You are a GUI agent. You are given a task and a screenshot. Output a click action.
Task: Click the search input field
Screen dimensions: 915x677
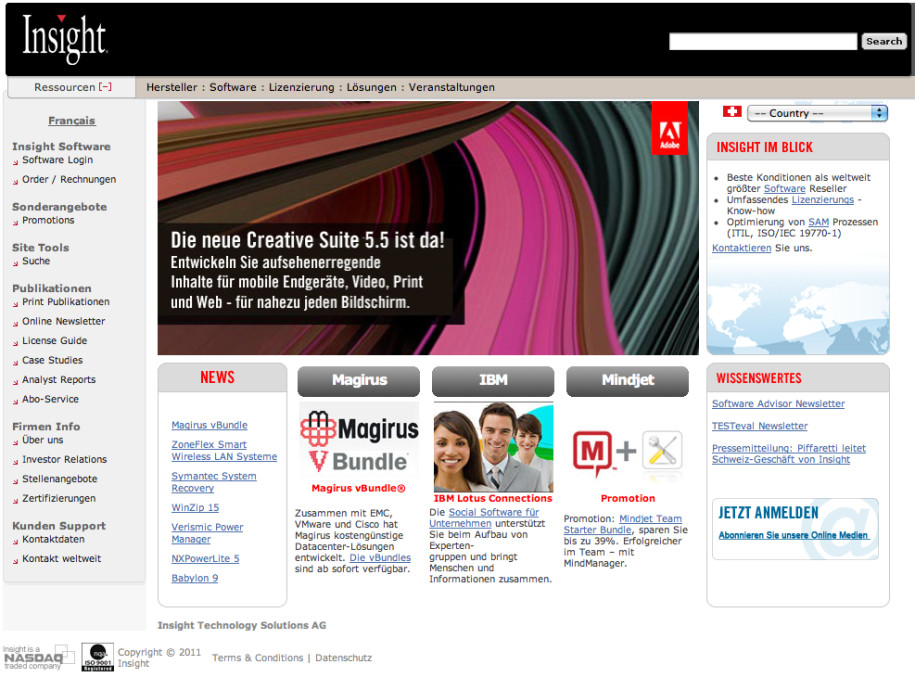pyautogui.click(x=763, y=41)
